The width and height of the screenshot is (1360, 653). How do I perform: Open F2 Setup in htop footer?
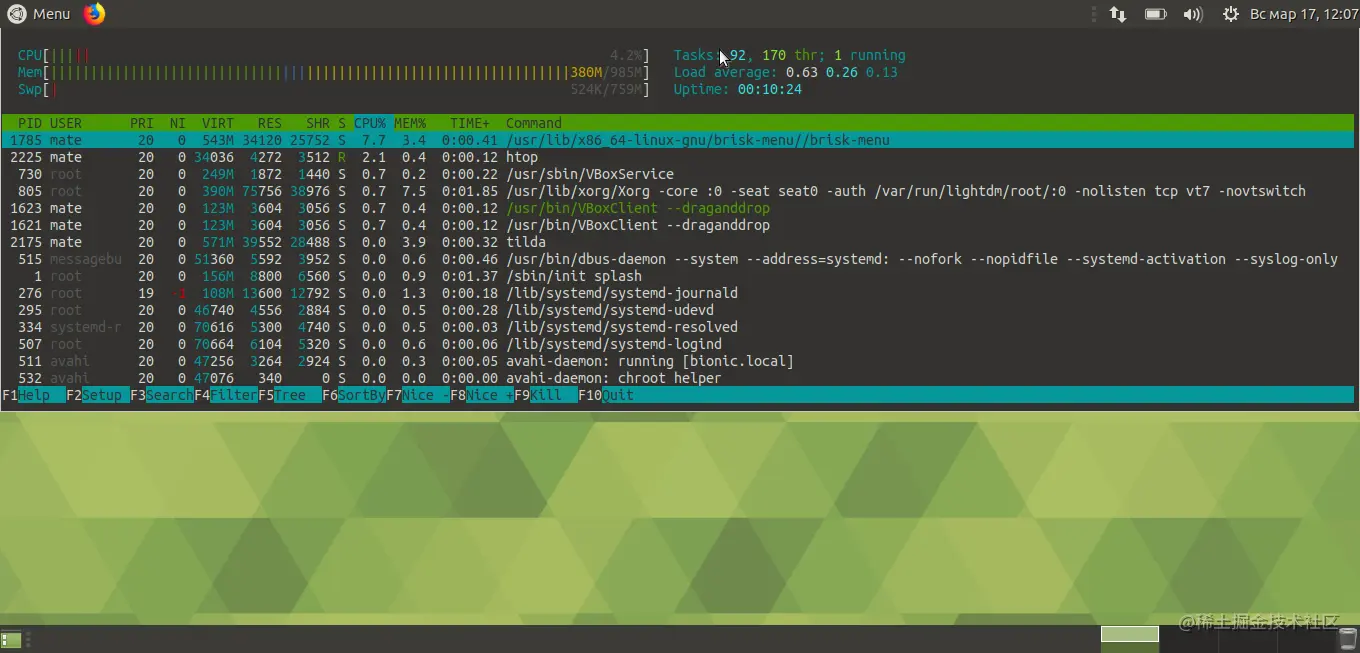pyautogui.click(x=98, y=395)
